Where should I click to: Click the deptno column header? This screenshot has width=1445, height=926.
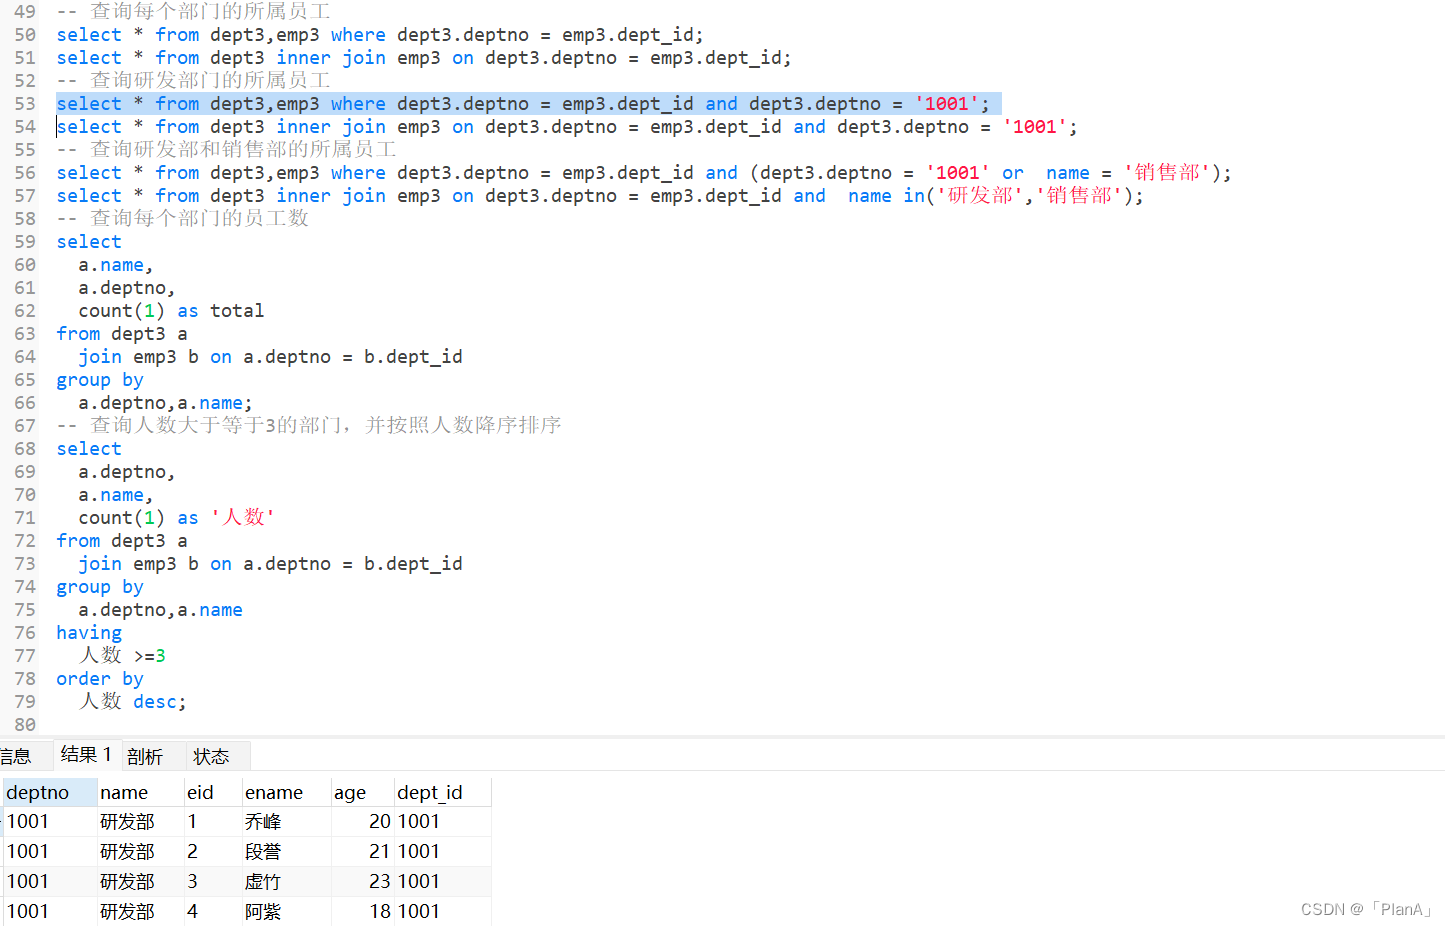point(49,792)
